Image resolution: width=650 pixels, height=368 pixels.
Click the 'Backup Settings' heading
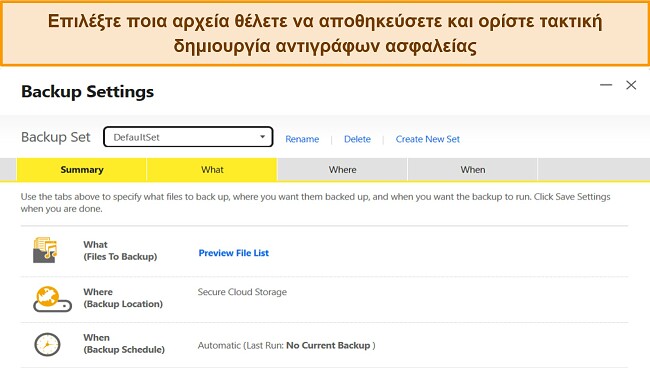coord(87,92)
